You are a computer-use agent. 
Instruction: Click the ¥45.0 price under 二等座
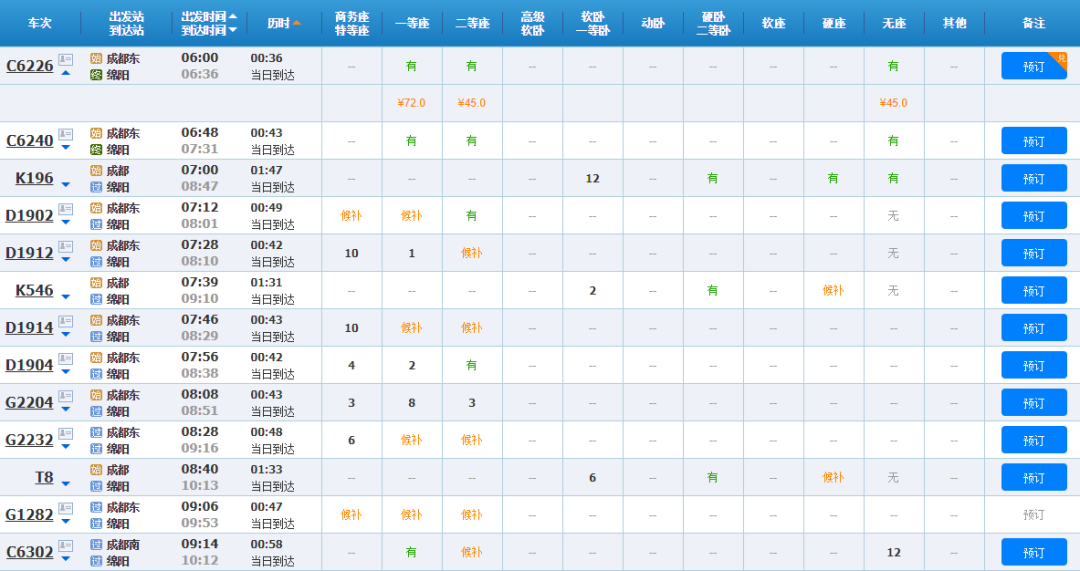click(472, 103)
